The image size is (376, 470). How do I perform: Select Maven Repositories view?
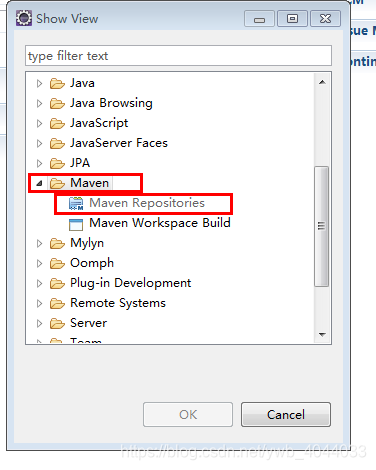pyautogui.click(x=147, y=203)
